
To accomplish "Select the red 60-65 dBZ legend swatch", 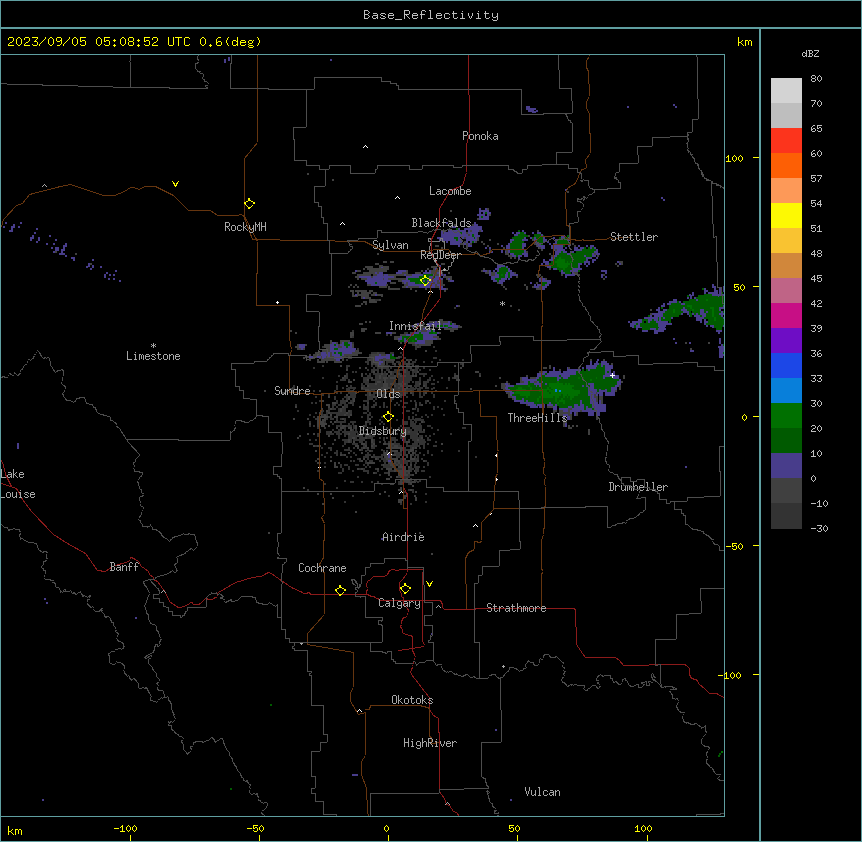I will (x=786, y=141).
